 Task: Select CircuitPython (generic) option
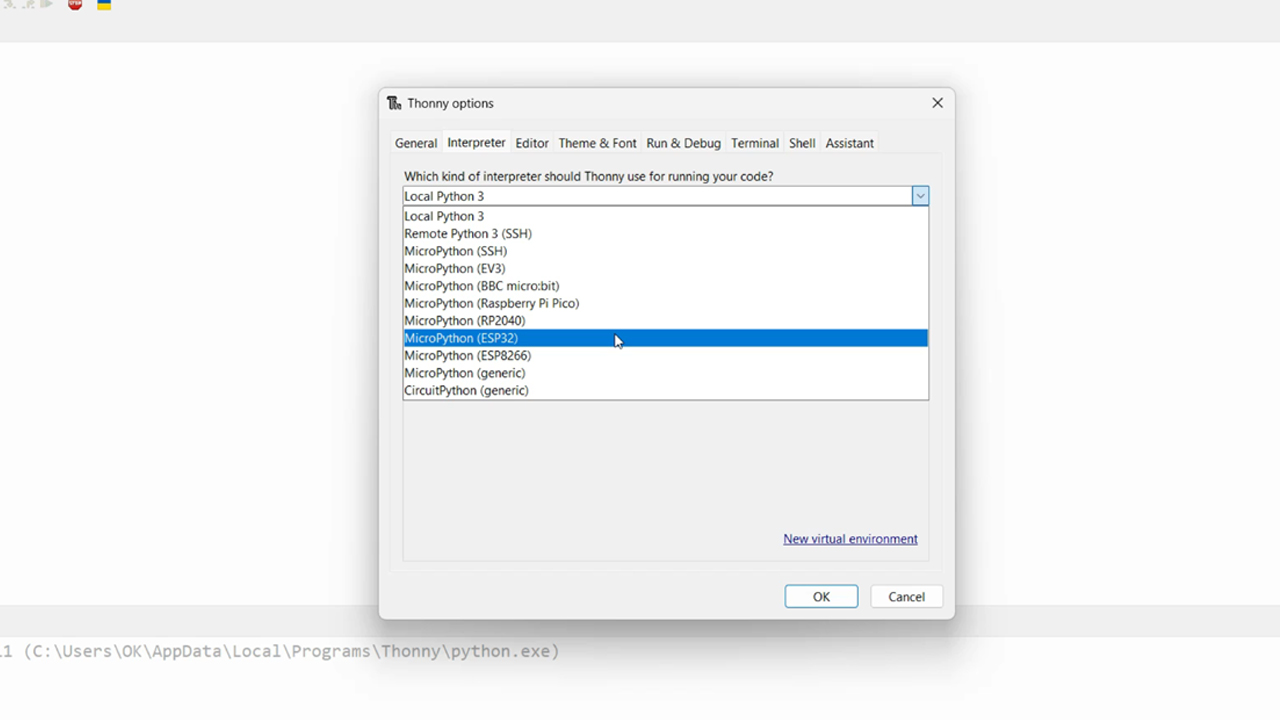coord(665,391)
